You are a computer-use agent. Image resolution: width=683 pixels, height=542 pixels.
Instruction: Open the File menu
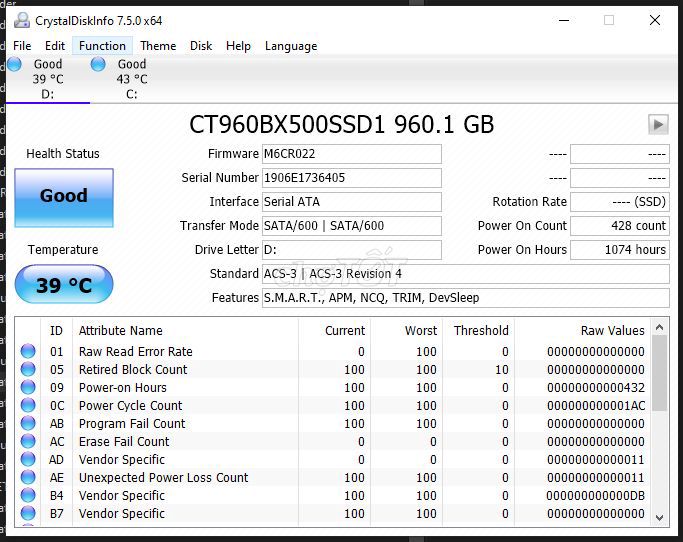click(x=22, y=46)
